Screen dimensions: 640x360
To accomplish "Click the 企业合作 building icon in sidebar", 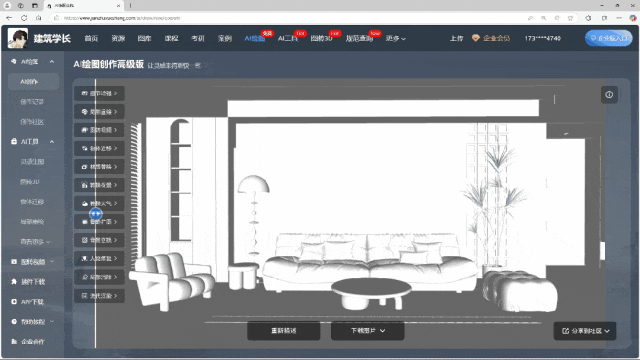I will (14, 342).
